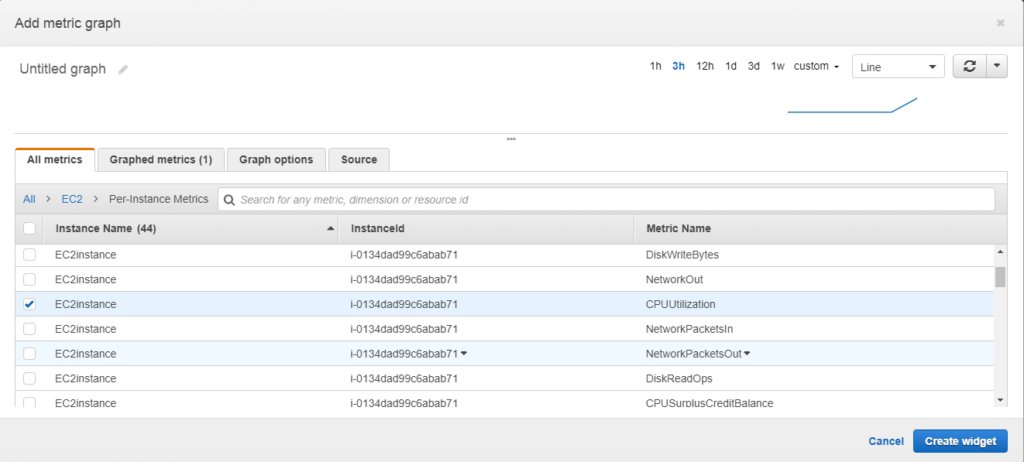
Task: Open the InstanceId dropdown arrow in NetworkPacketsOut row
Action: click(x=464, y=354)
